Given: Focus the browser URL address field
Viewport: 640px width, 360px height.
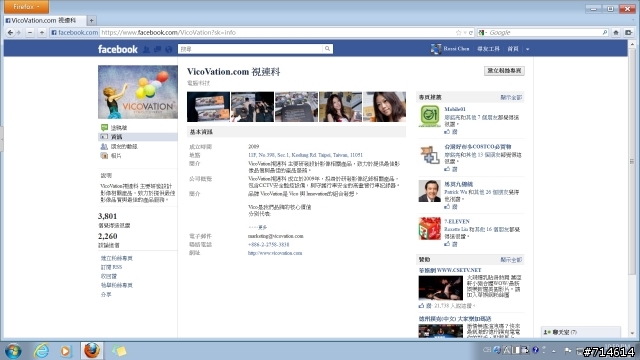Looking at the screenshot, I should click(x=277, y=33).
